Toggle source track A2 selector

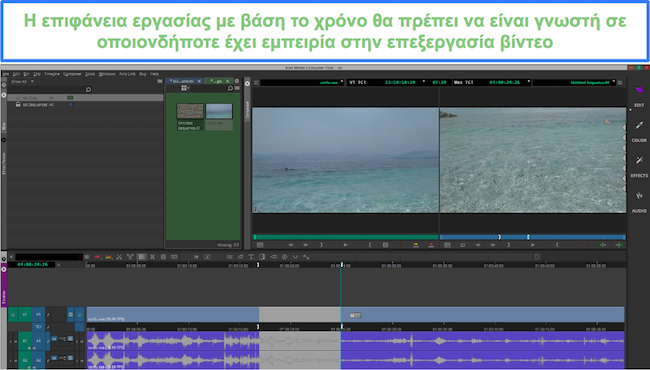(24, 360)
